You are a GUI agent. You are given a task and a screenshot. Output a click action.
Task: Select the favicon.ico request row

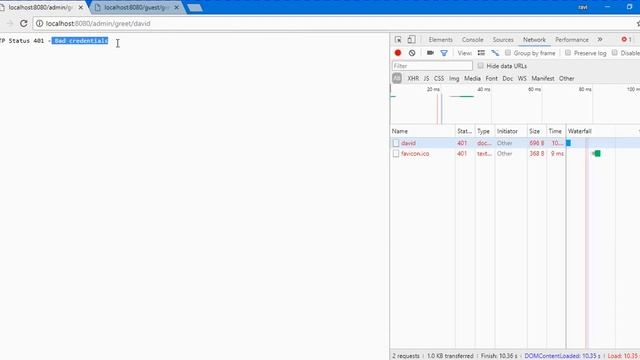(x=515, y=153)
